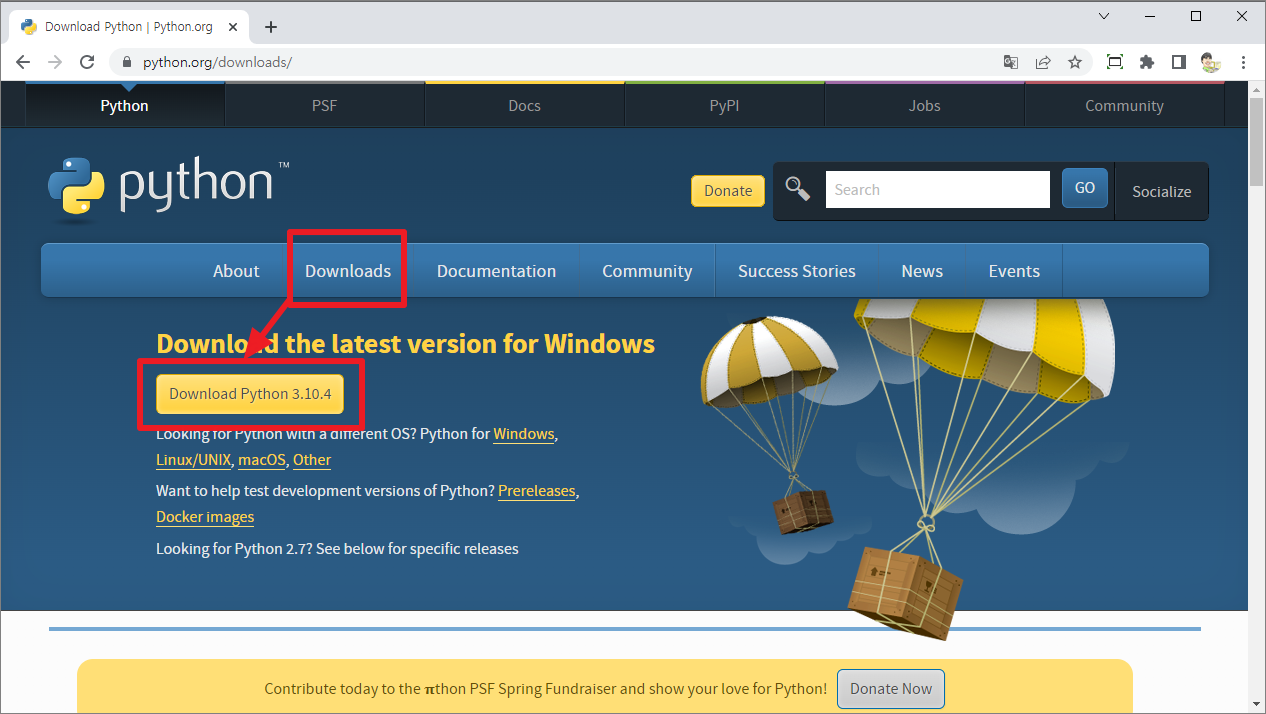Follow the Windows link
This screenshot has height=714, width=1266.
tap(524, 434)
